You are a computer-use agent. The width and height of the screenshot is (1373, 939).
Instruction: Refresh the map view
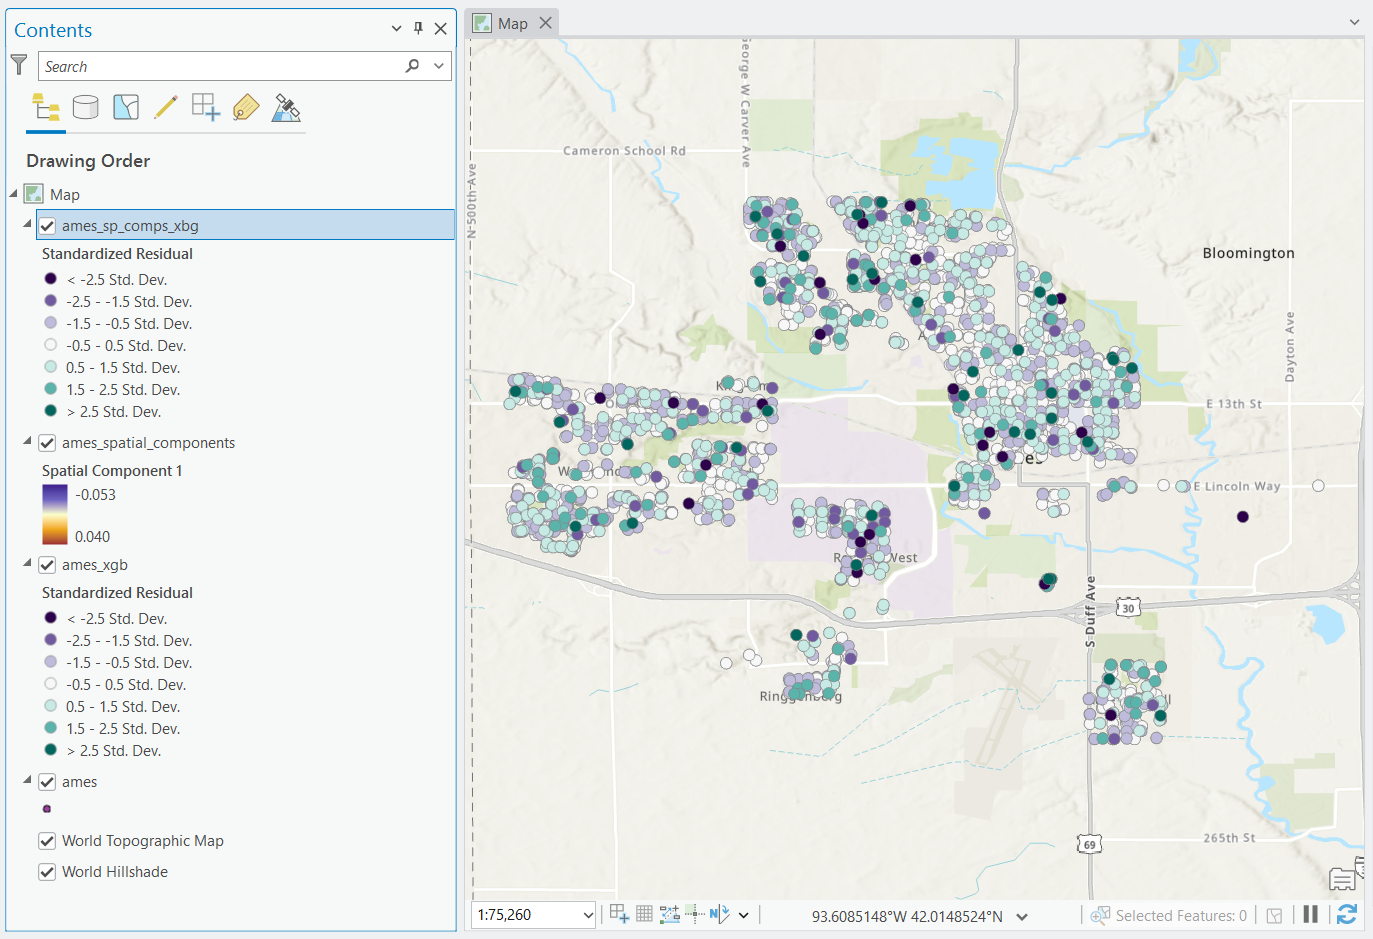[1346, 913]
